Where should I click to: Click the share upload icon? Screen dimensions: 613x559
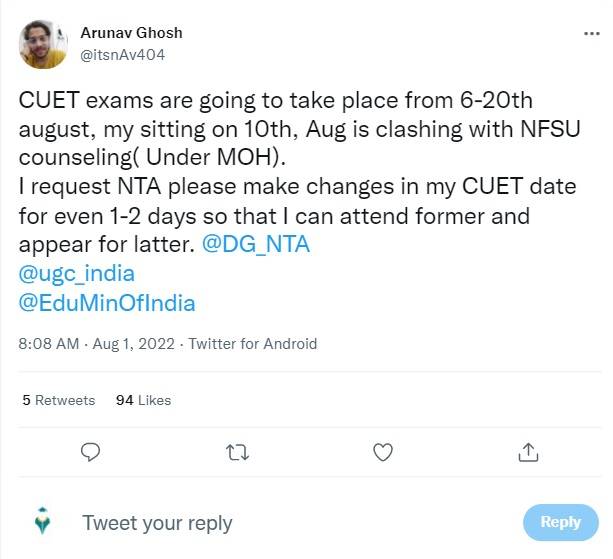point(528,453)
